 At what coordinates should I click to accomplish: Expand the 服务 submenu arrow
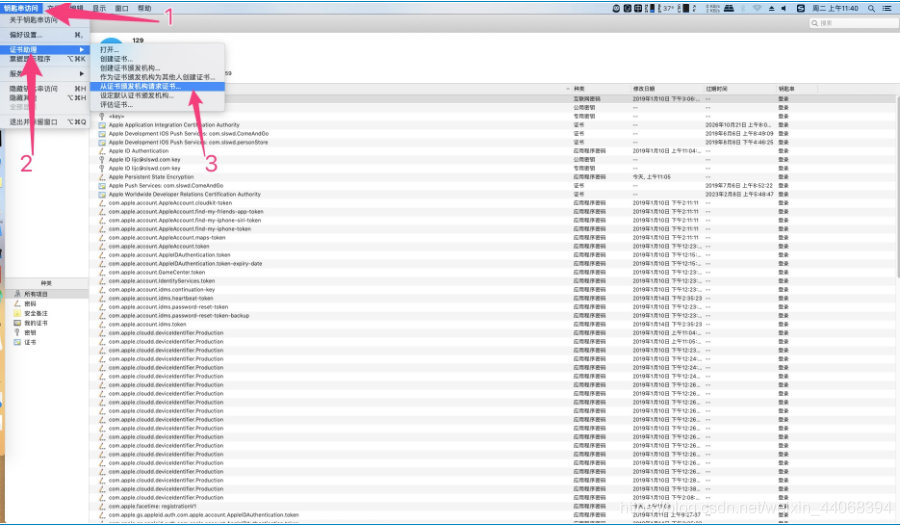pyautogui.click(x=82, y=74)
